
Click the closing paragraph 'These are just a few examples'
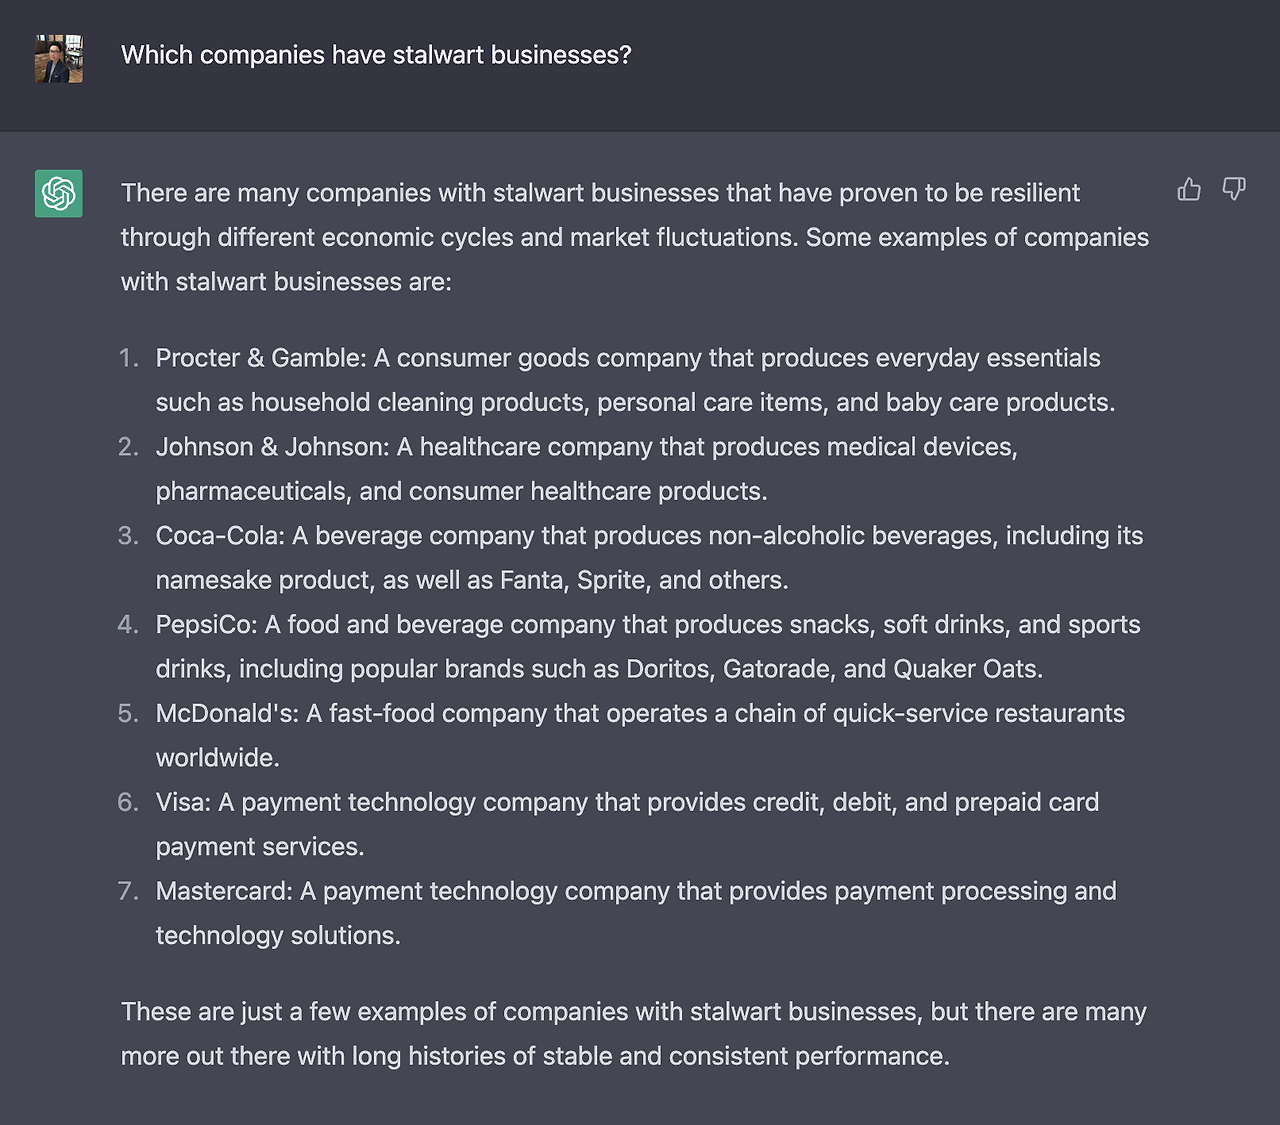point(634,1034)
